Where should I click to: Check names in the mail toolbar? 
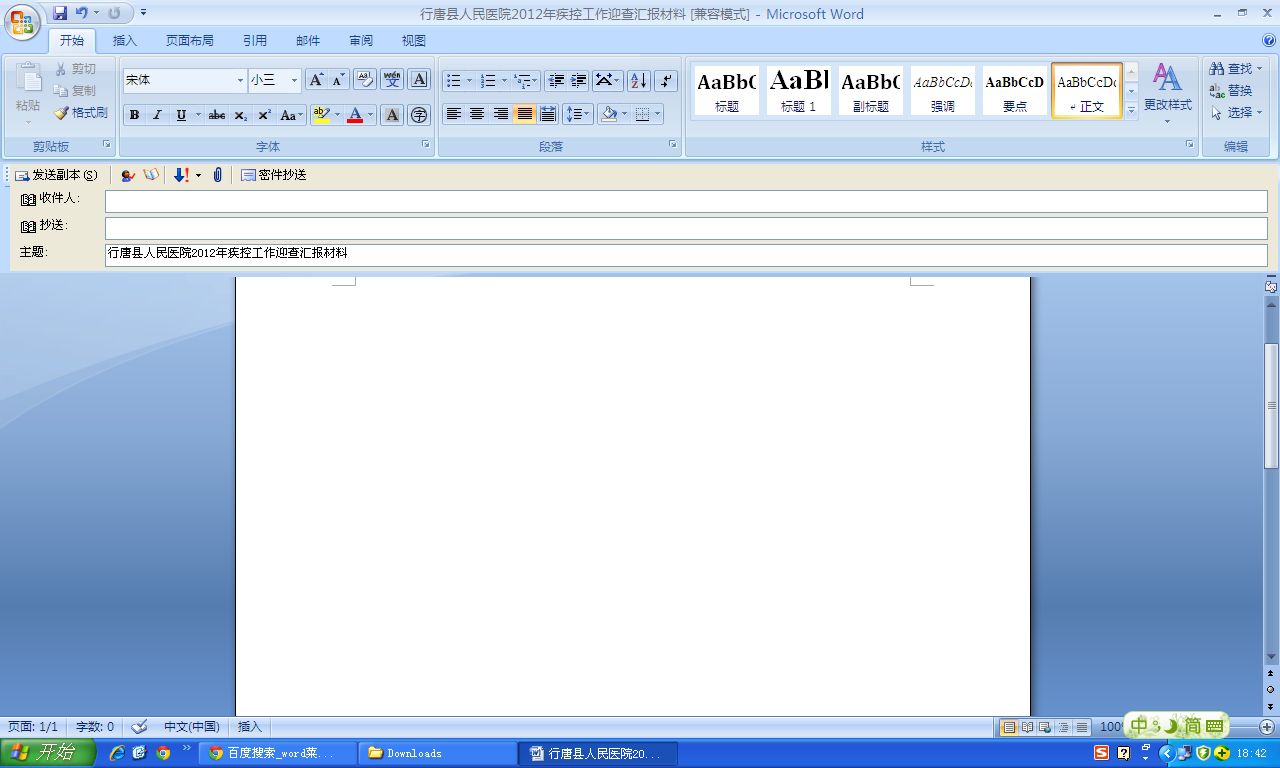point(128,175)
